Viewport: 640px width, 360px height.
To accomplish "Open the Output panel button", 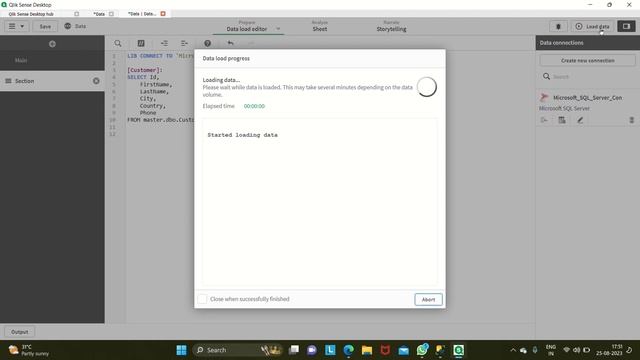I will [20, 332].
